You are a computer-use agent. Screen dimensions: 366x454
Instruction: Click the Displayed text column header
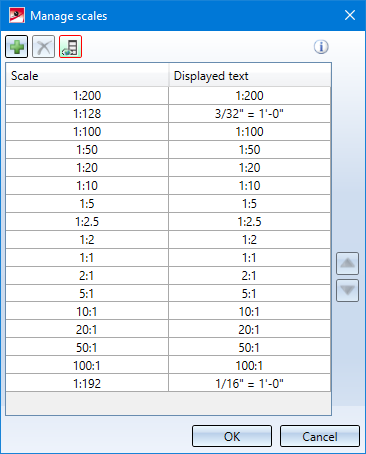tap(250, 75)
